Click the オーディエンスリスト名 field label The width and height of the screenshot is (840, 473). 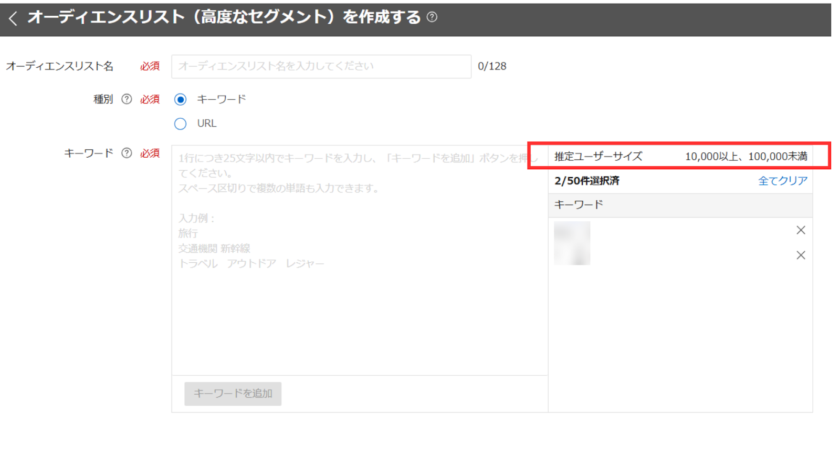60,66
